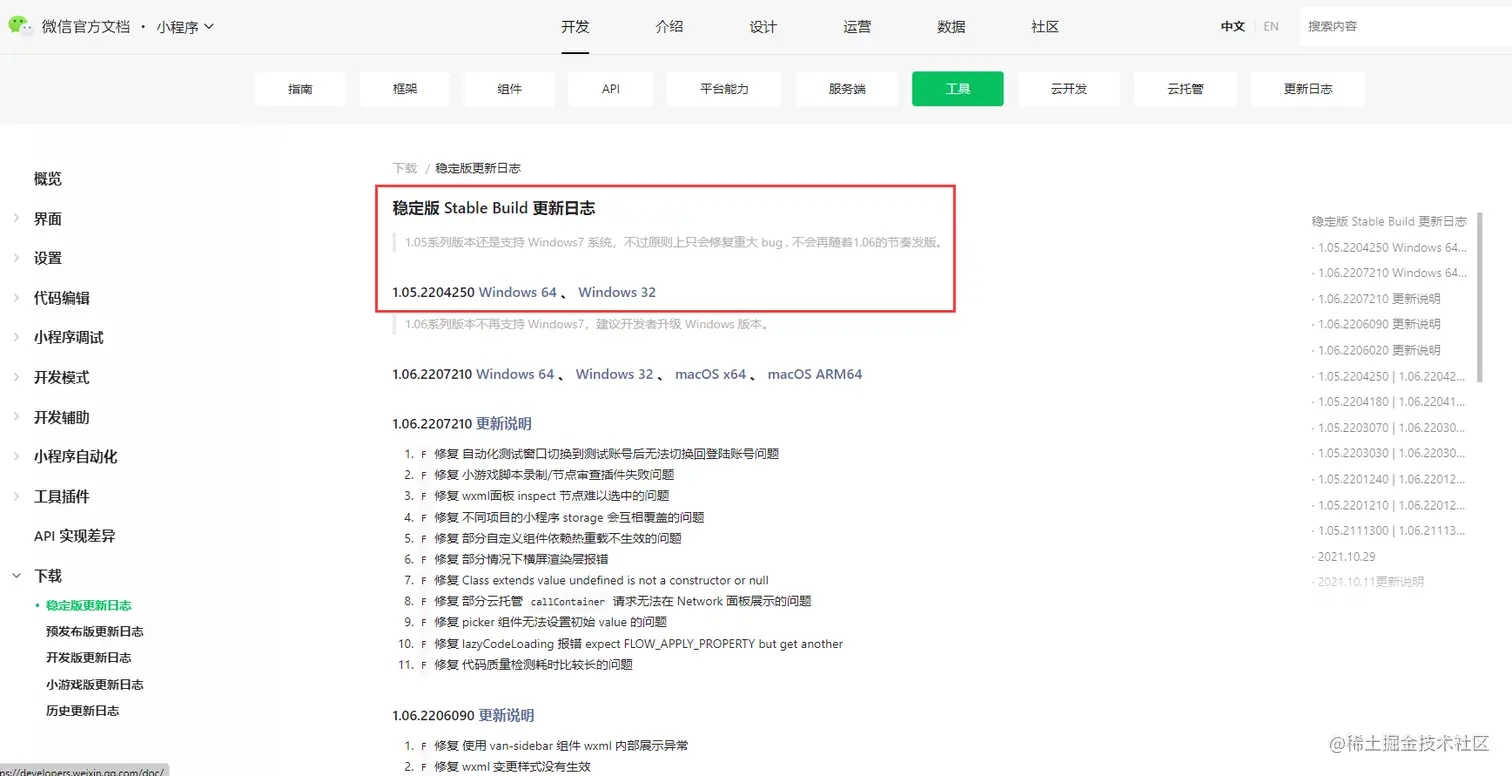Select 开发版更新日志 in sidebar
The width and height of the screenshot is (1512, 776).
tap(89, 658)
